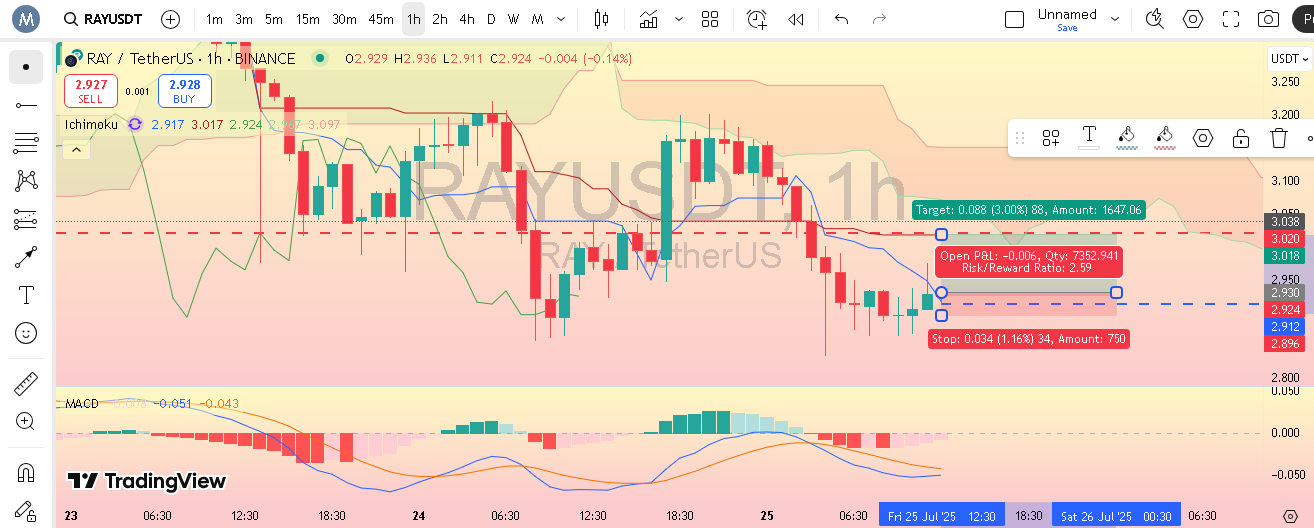Change the green target fill color
This screenshot has width=1314, height=528.
(x=1127, y=138)
